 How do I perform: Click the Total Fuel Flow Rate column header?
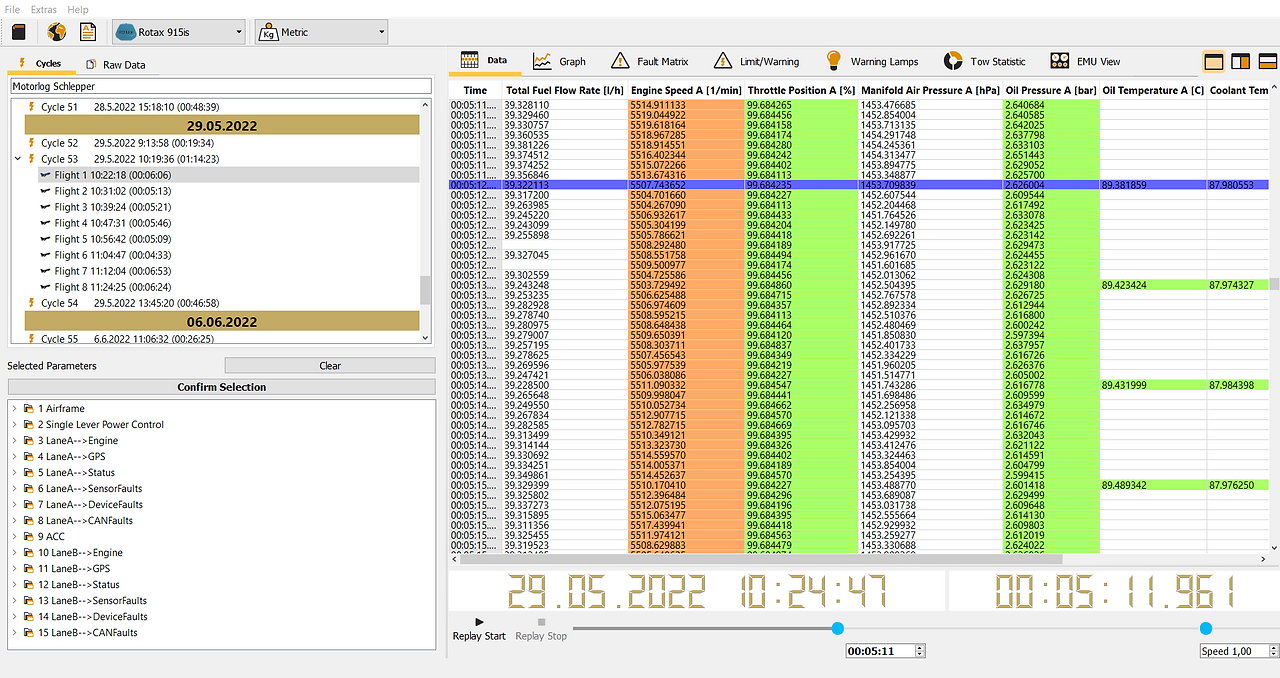[564, 90]
